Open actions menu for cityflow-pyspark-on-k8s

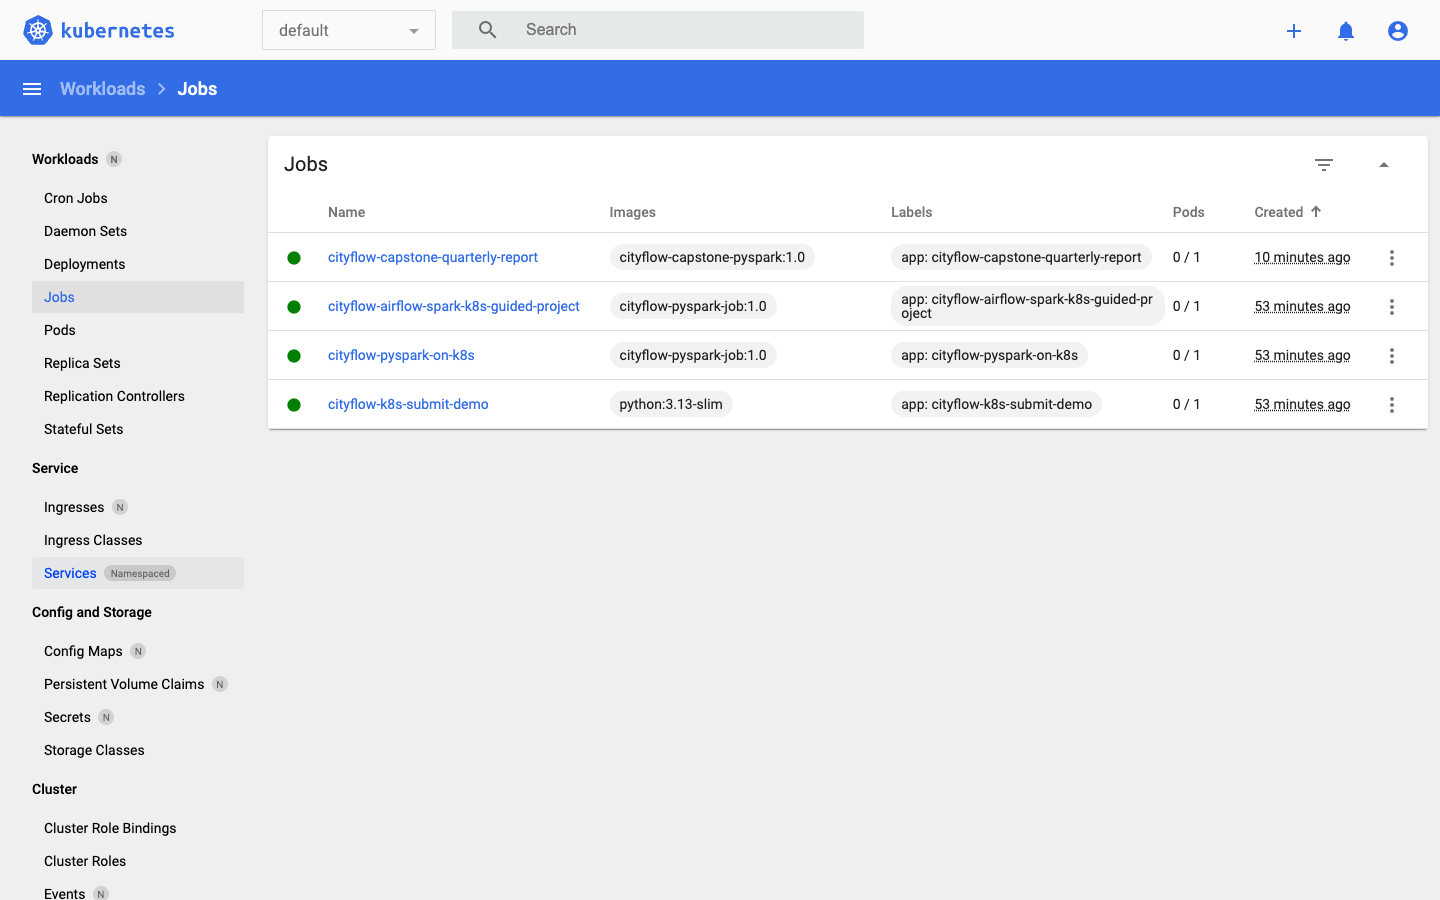pos(1392,356)
